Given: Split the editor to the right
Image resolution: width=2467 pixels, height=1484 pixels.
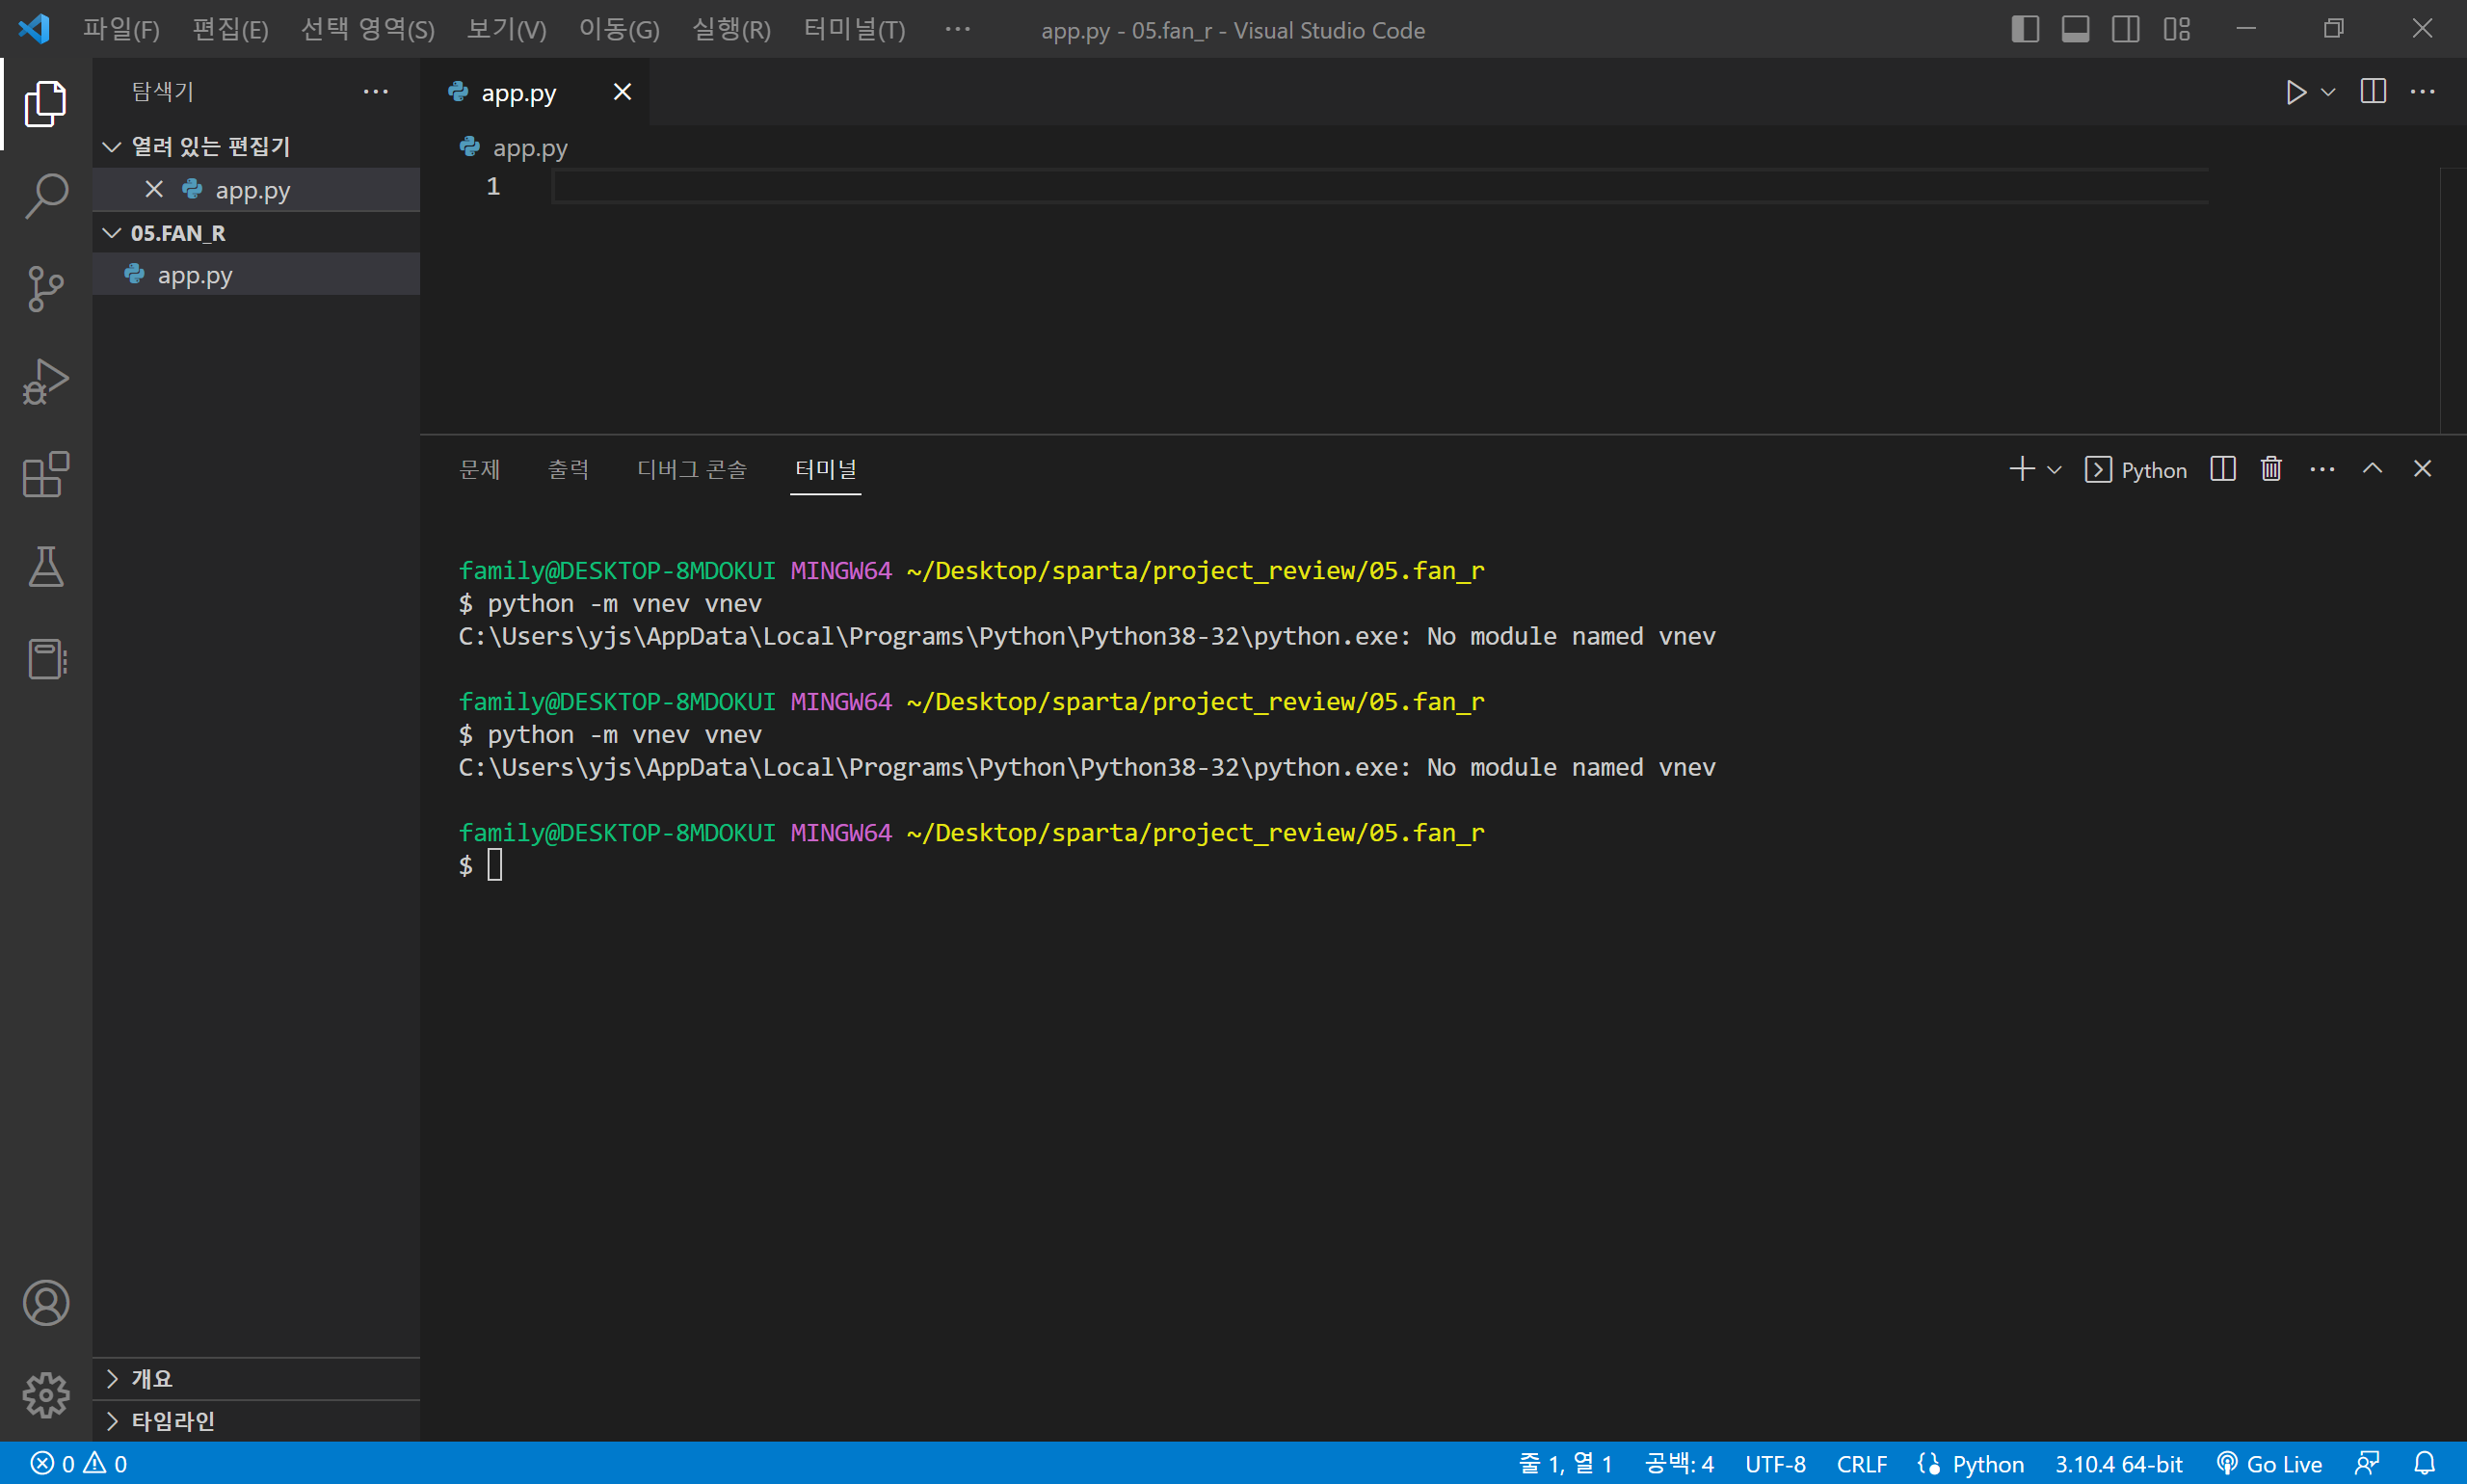Looking at the screenshot, I should pos(2373,92).
